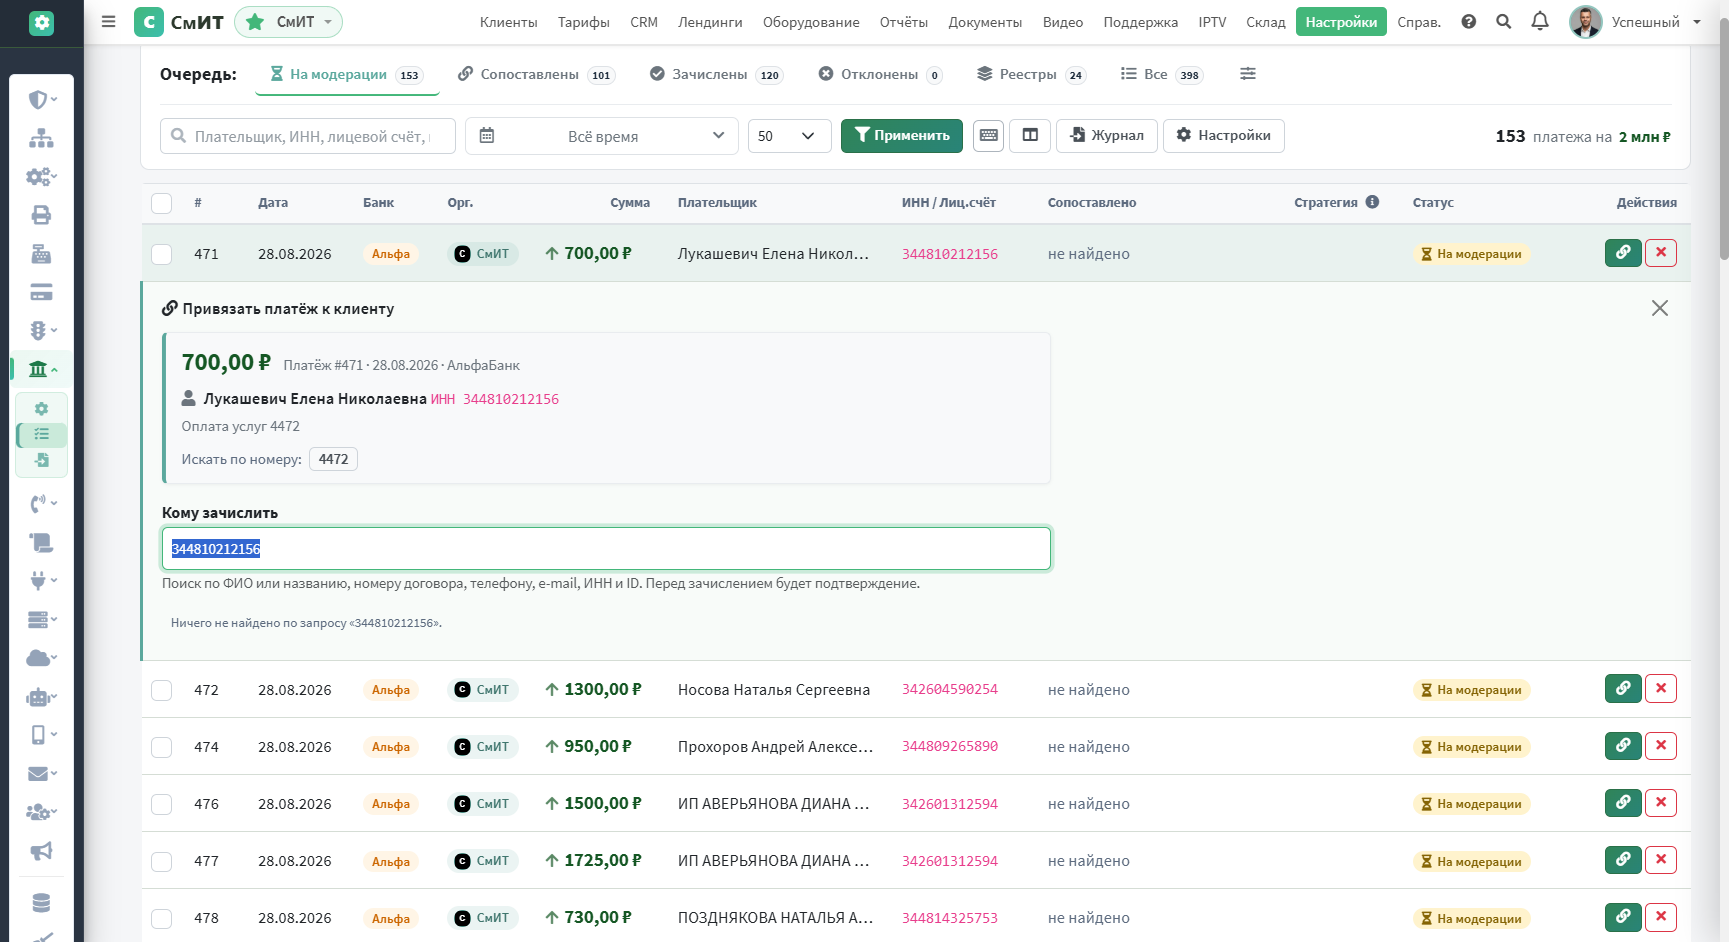Open the robot icon in sidebar
Screen dimensions: 1729x942
tap(41, 697)
